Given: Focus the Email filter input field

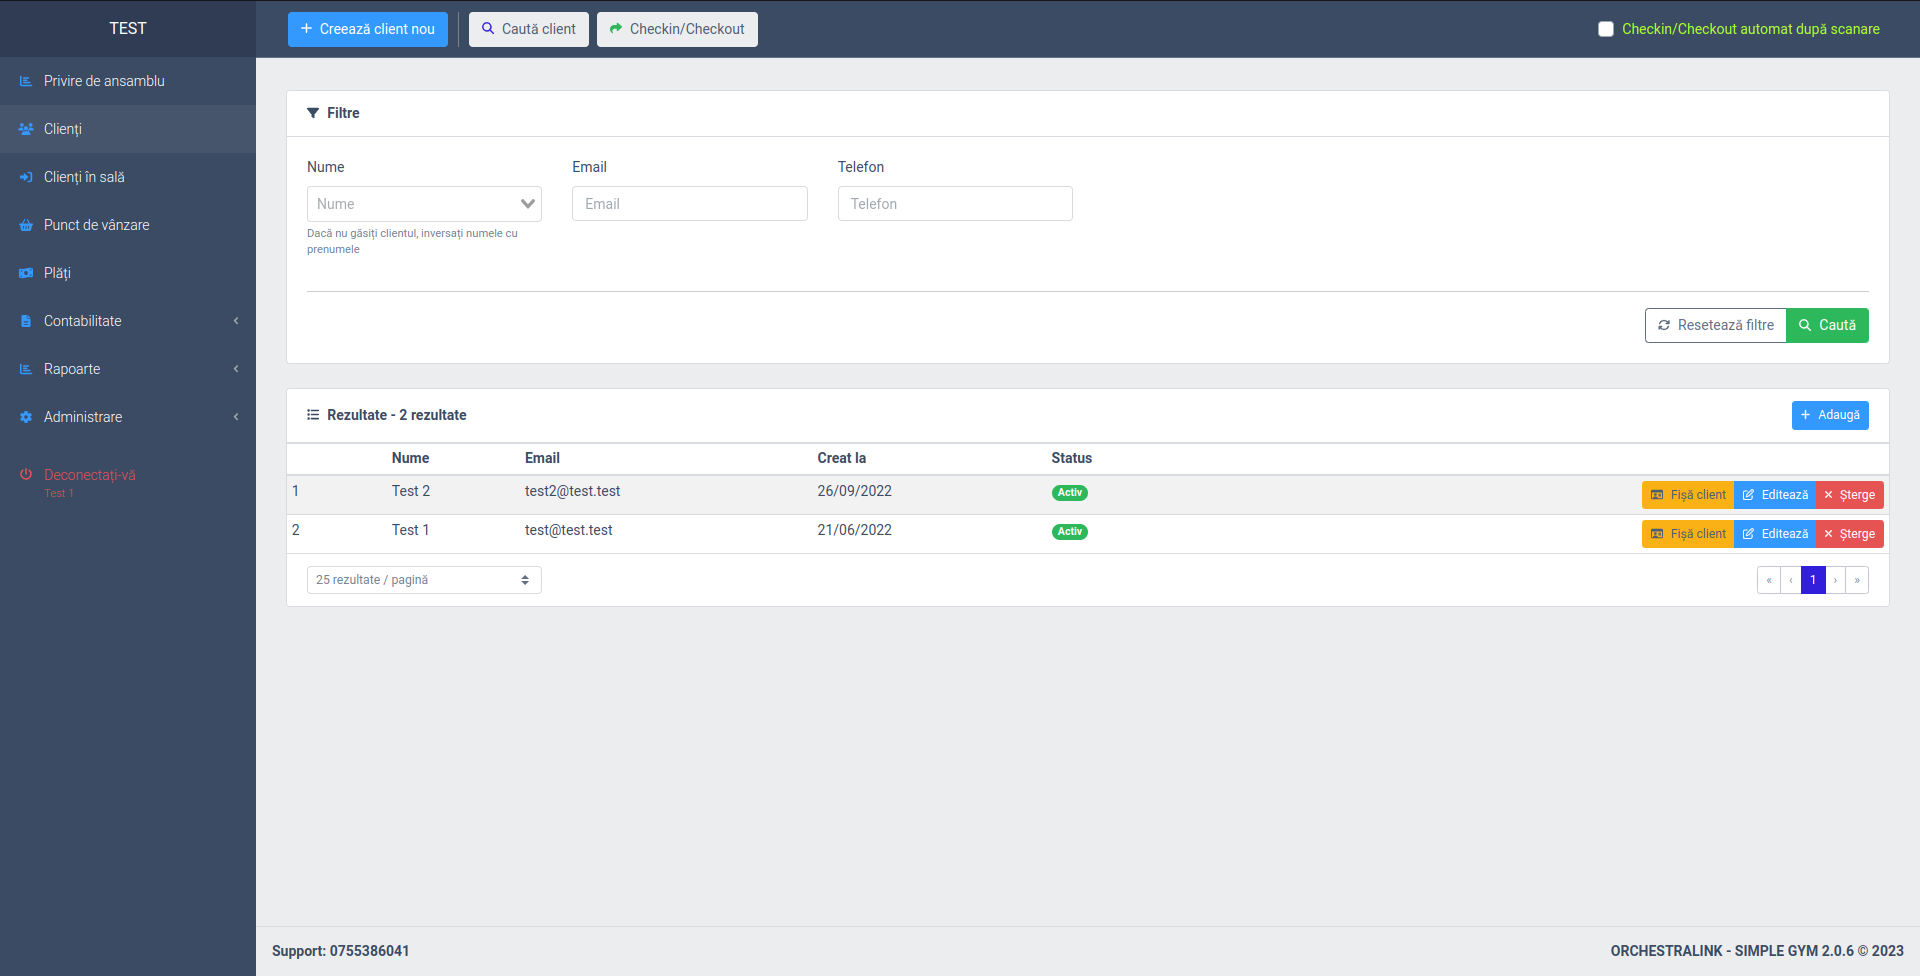Looking at the screenshot, I should 689,204.
